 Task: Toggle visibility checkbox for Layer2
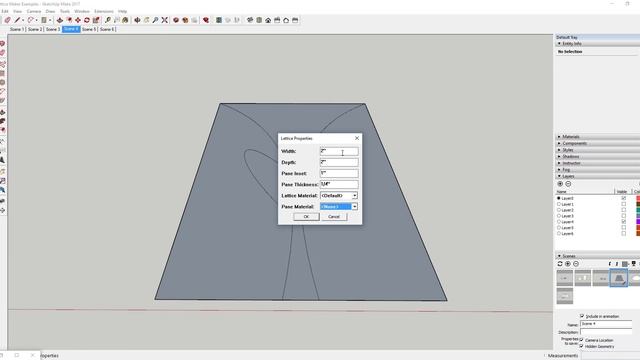tap(623, 210)
